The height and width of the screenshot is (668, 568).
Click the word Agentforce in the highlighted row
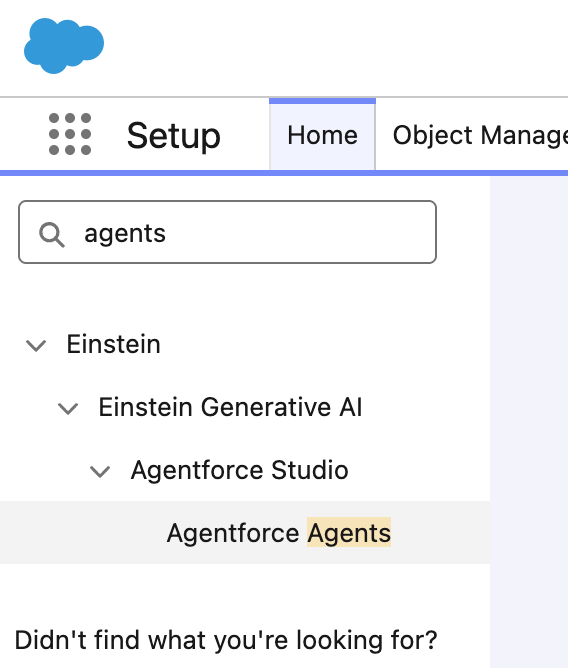click(233, 533)
